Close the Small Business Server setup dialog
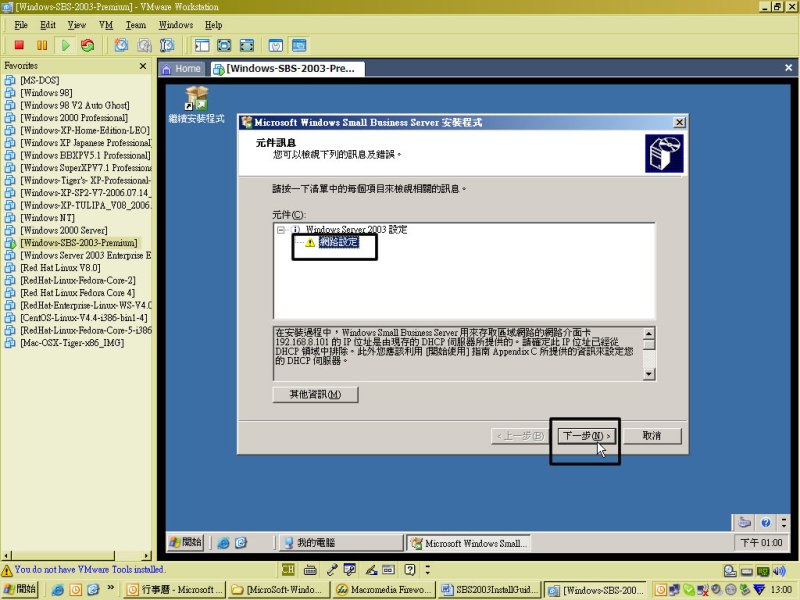 (x=679, y=122)
